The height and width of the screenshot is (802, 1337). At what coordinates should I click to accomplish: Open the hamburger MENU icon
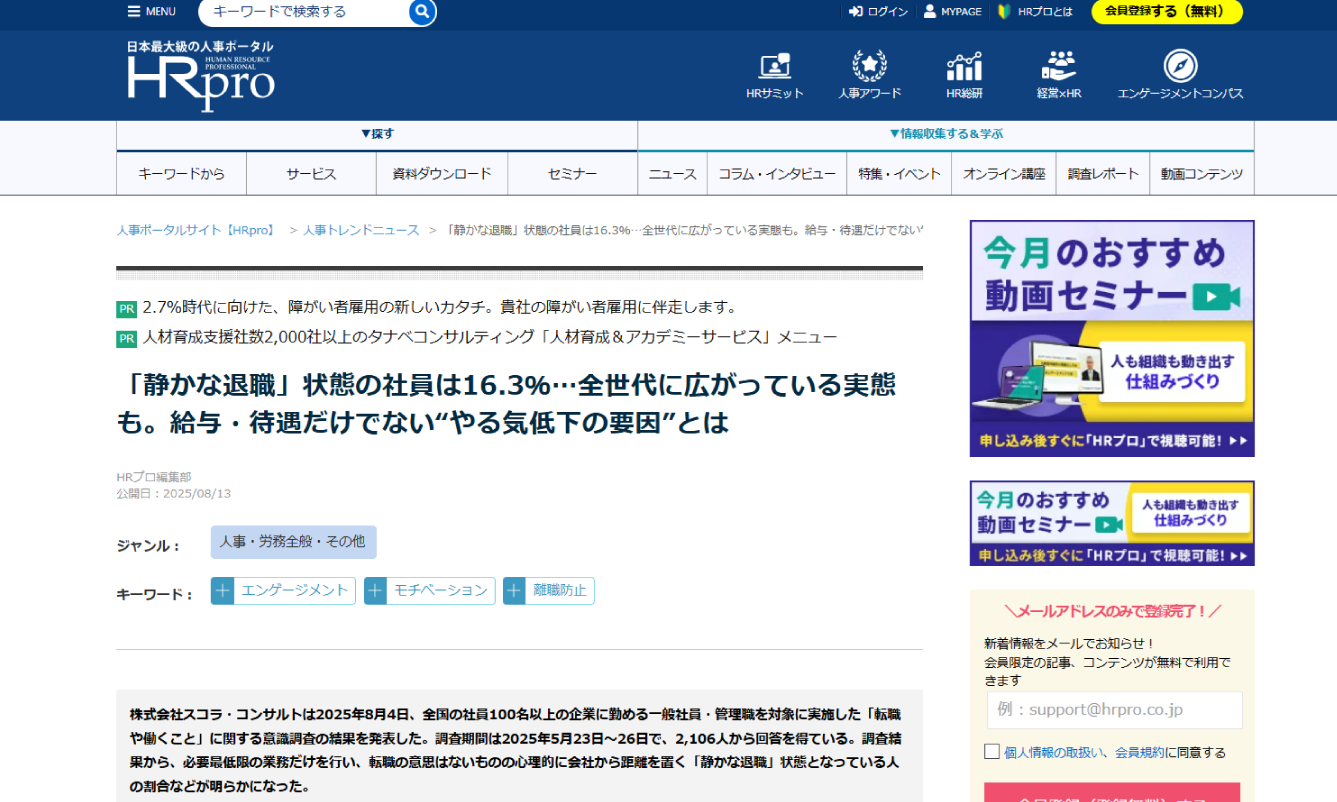pyautogui.click(x=134, y=12)
